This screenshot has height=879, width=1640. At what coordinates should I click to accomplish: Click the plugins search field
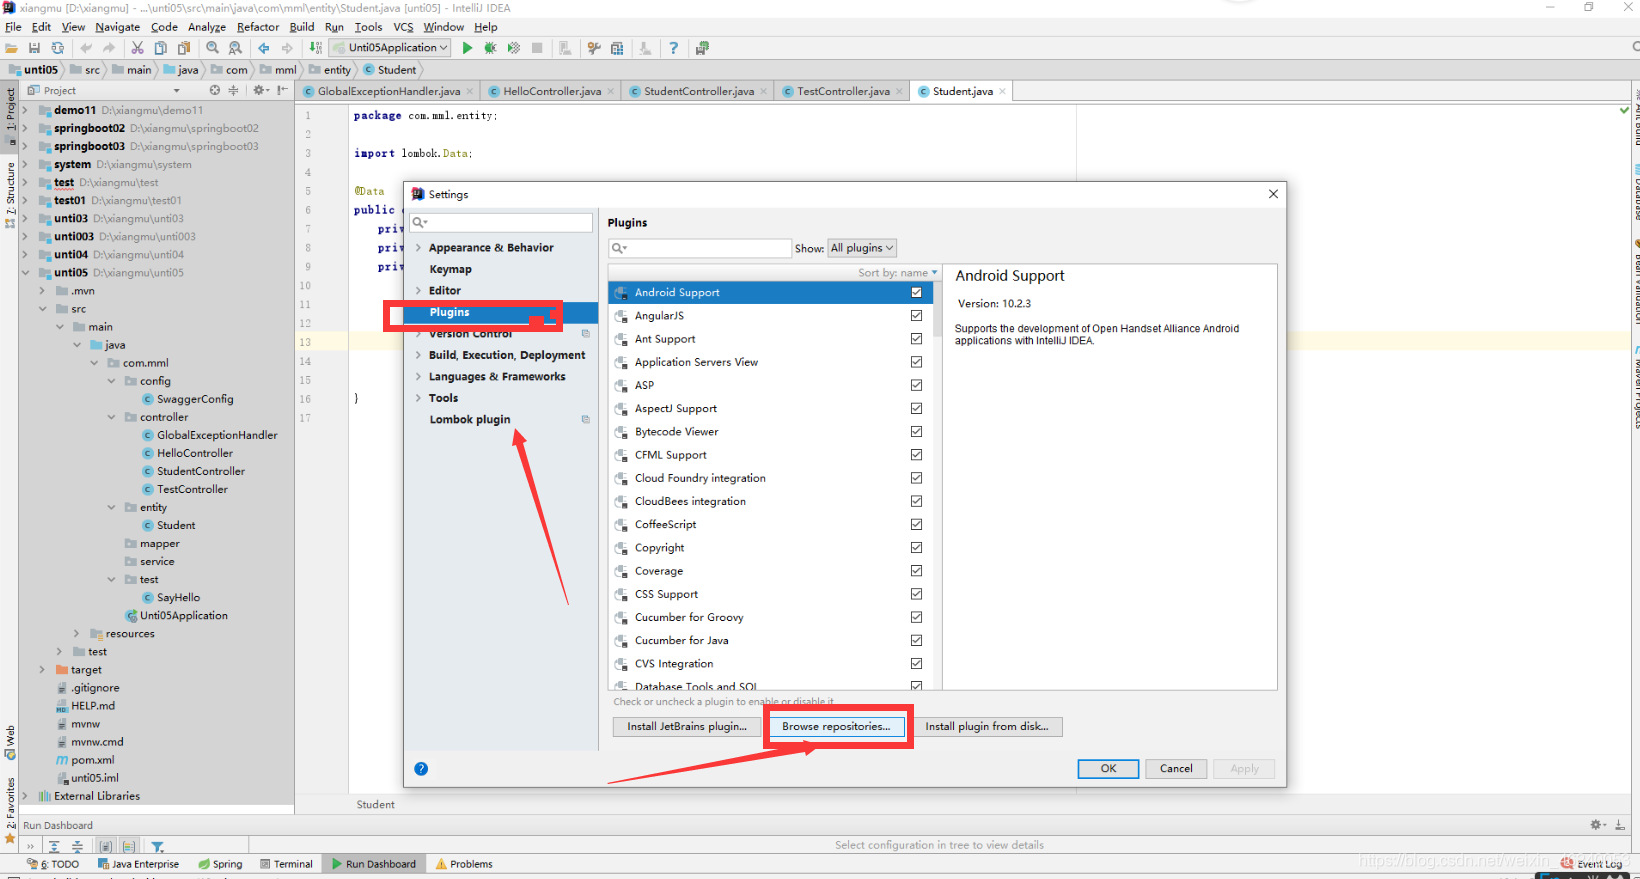click(700, 248)
